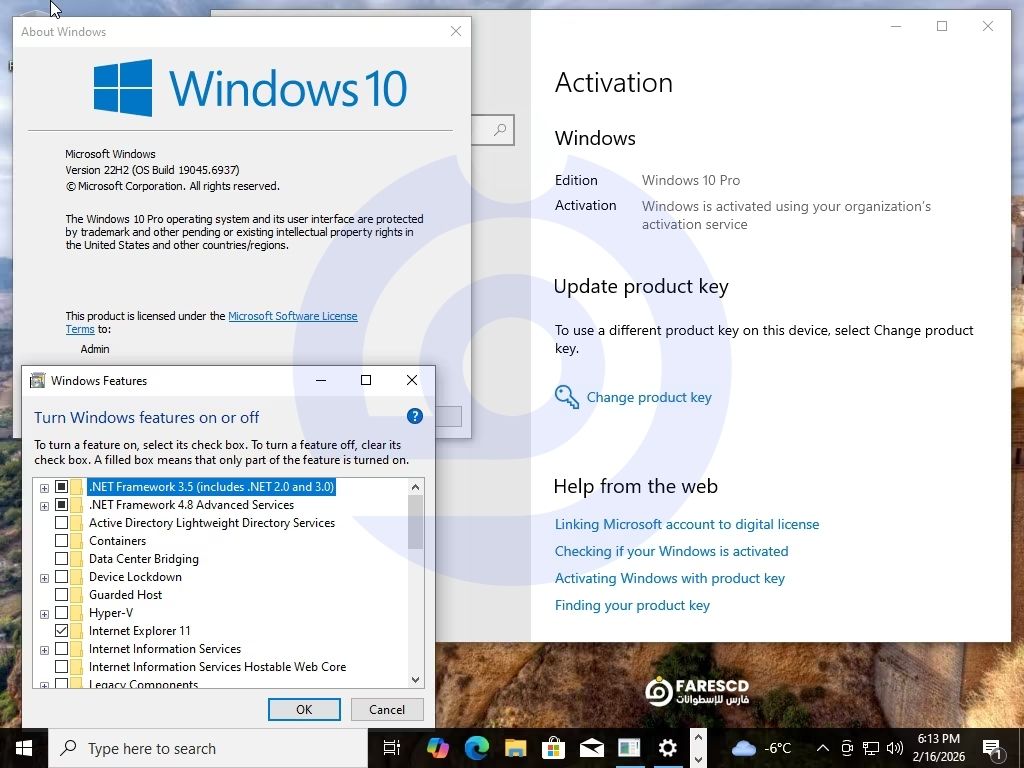Image resolution: width=1024 pixels, height=768 pixels.
Task: Check the Guarded Host feature box
Action: click(x=62, y=595)
